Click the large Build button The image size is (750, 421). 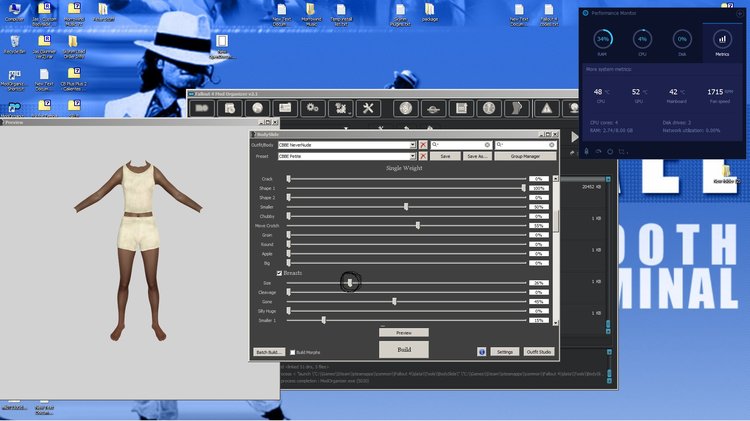click(x=404, y=350)
